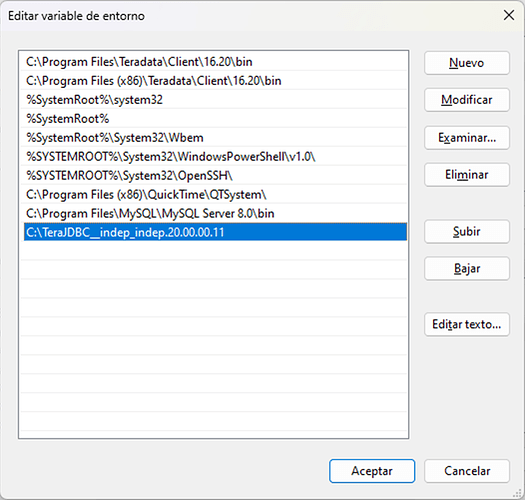Select the QuickTime QTSystem path

pos(215,195)
